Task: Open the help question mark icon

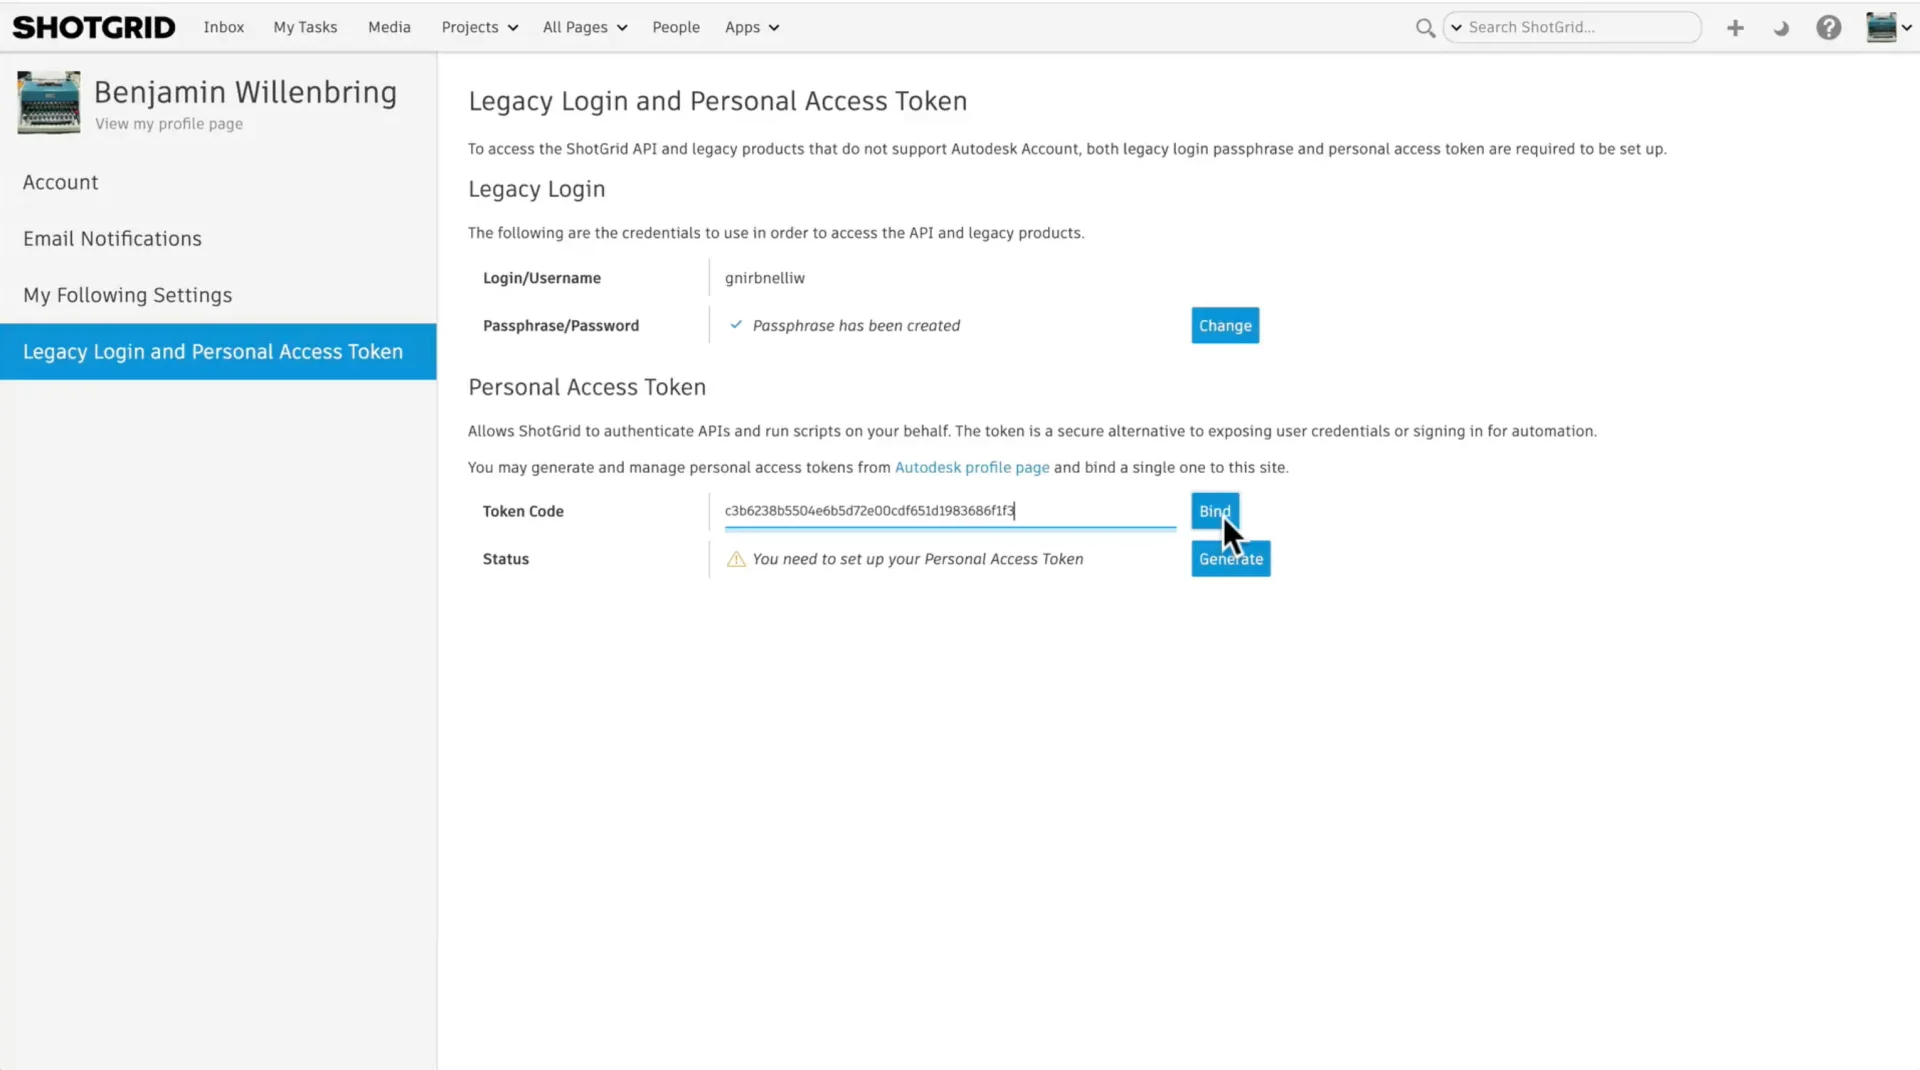Action: click(x=1828, y=28)
